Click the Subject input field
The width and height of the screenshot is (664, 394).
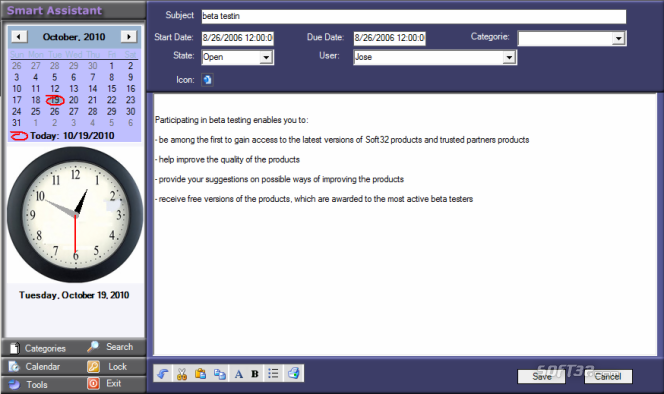pyautogui.click(x=413, y=16)
